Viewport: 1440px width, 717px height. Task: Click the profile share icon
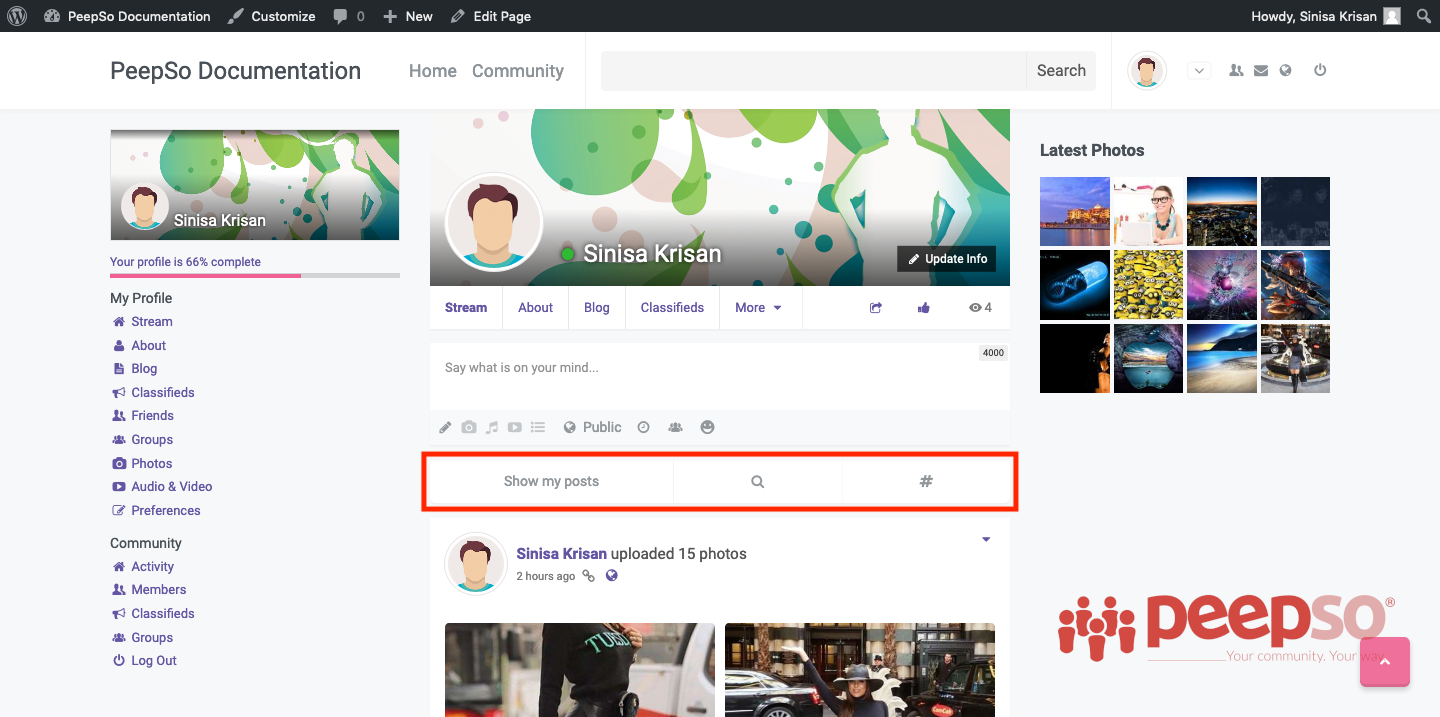pos(876,308)
